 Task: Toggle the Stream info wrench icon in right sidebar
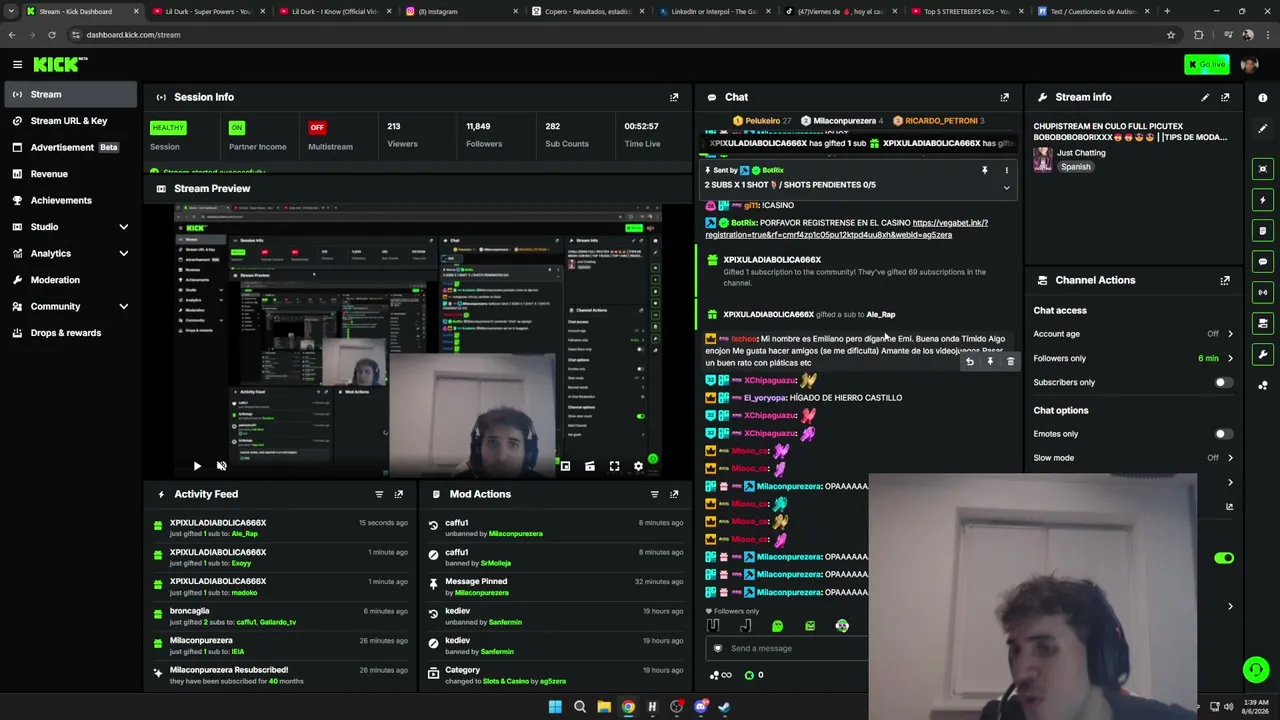point(1263,354)
